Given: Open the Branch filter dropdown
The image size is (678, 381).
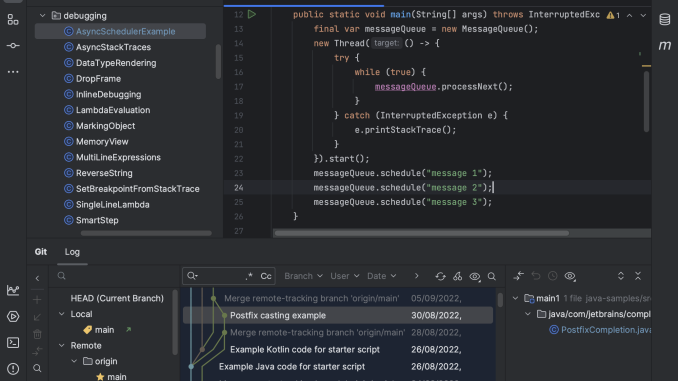Looking at the screenshot, I should pos(303,276).
